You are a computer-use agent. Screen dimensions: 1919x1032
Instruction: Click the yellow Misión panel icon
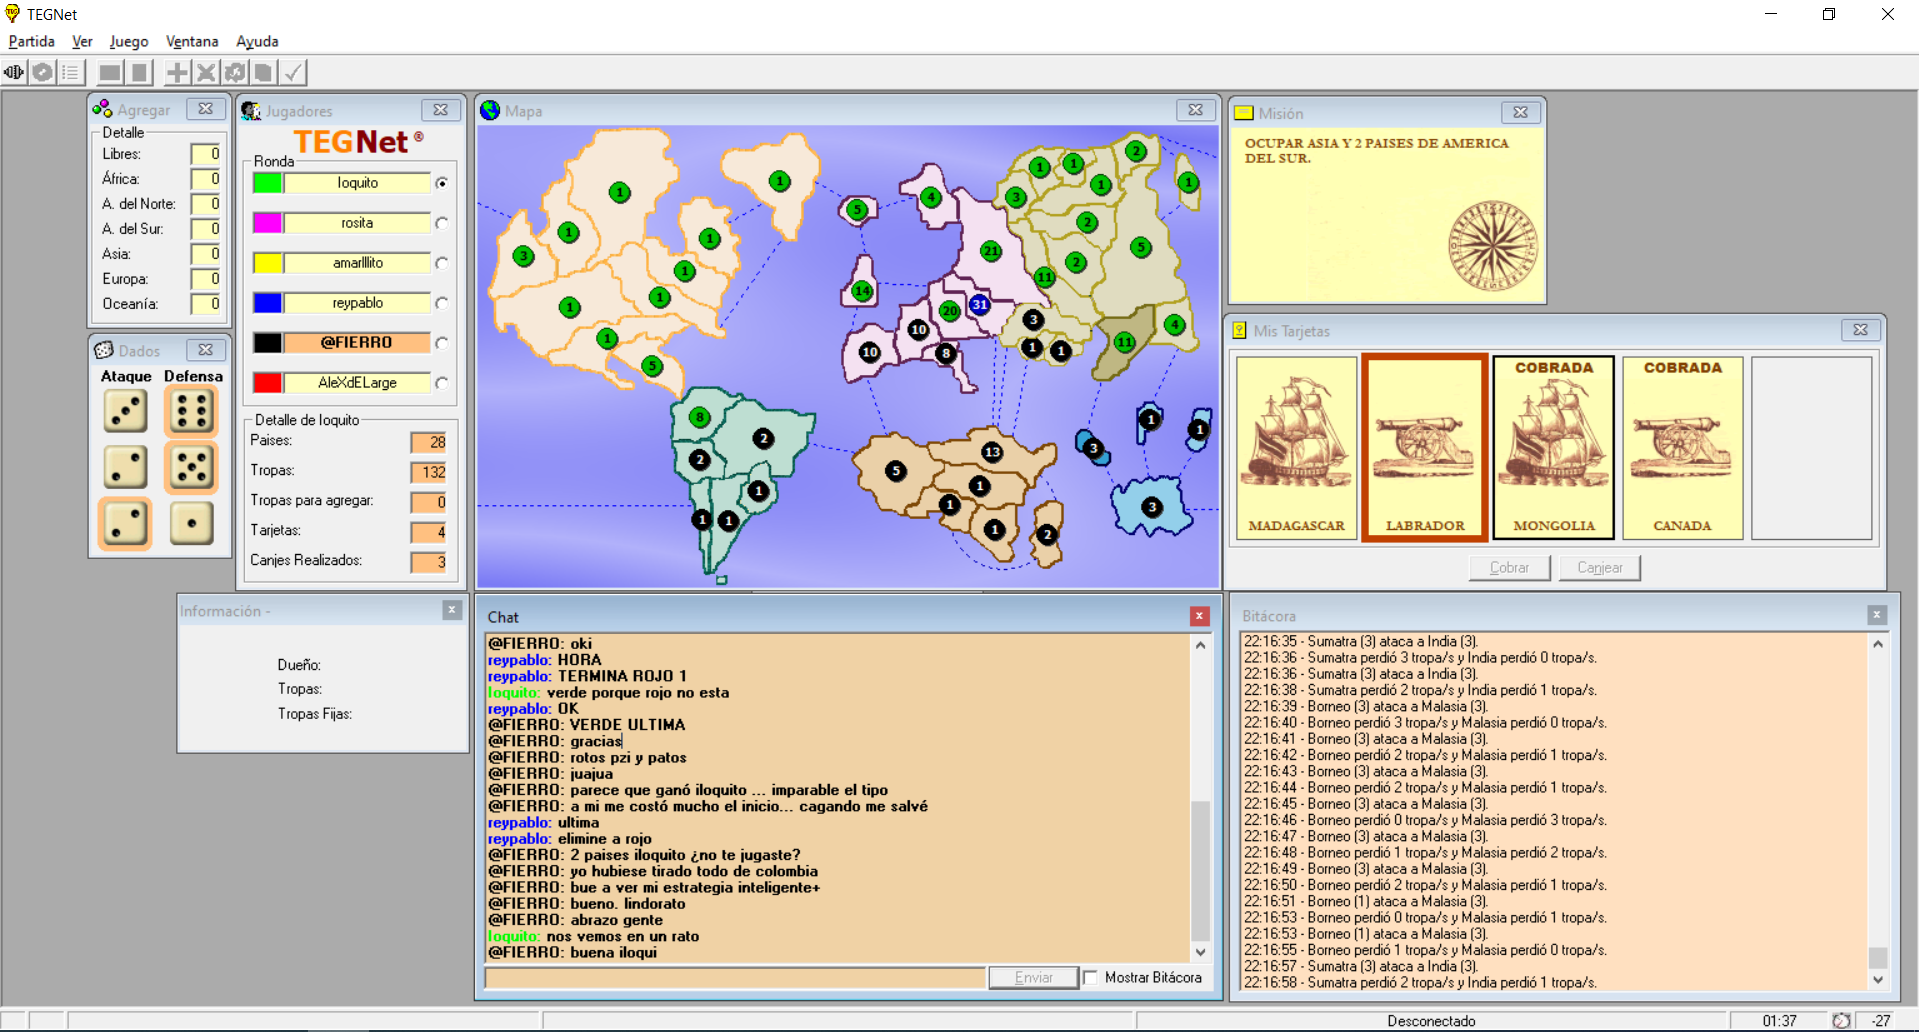tap(1244, 113)
